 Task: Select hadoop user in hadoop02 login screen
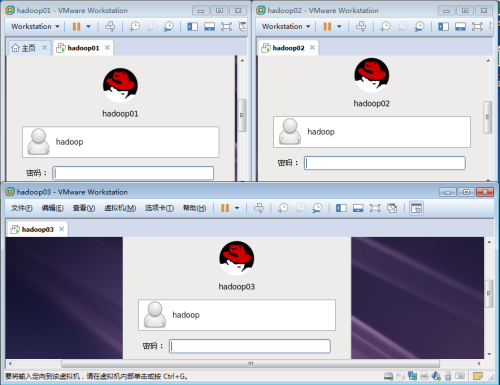(372, 132)
